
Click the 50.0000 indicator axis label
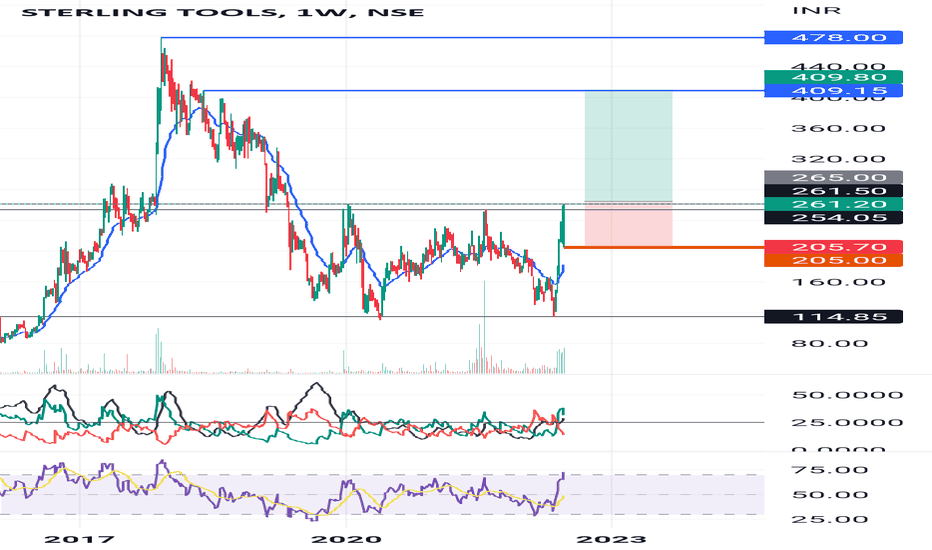click(x=848, y=395)
